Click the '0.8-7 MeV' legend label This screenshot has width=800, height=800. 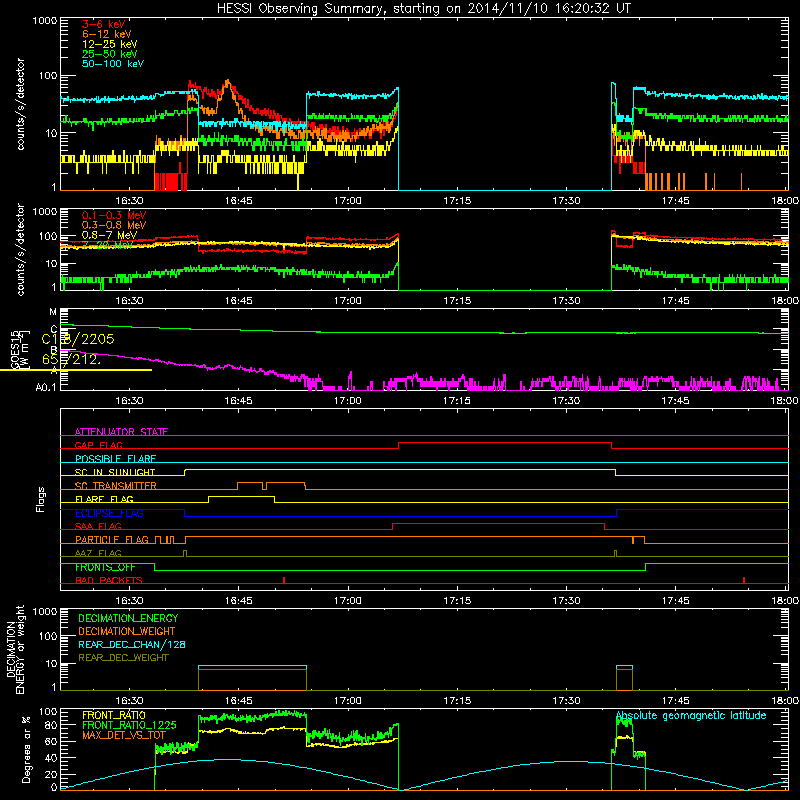[109, 235]
